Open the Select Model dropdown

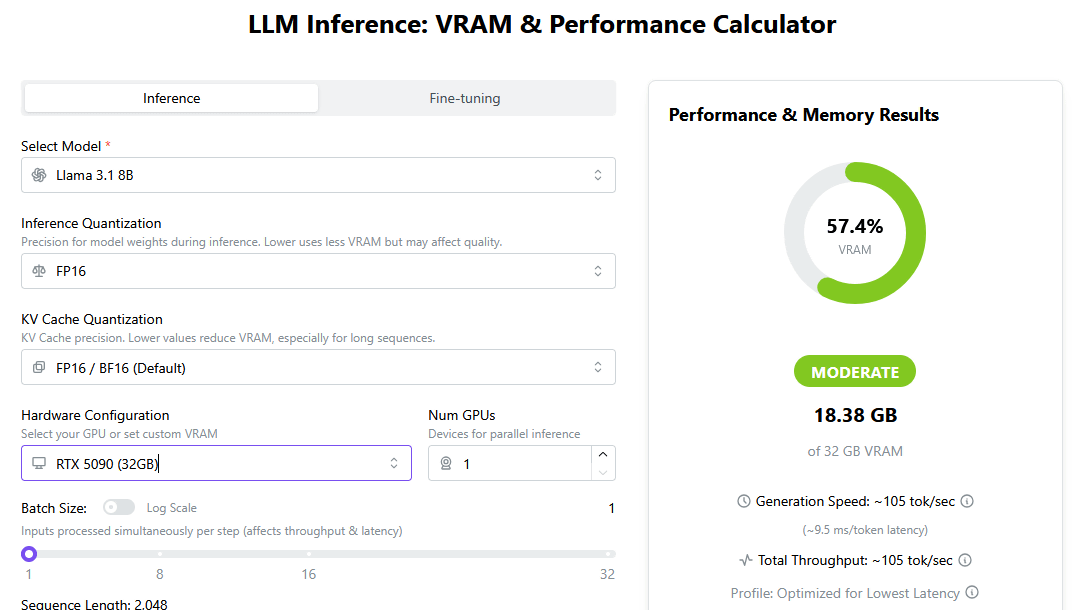(x=318, y=175)
